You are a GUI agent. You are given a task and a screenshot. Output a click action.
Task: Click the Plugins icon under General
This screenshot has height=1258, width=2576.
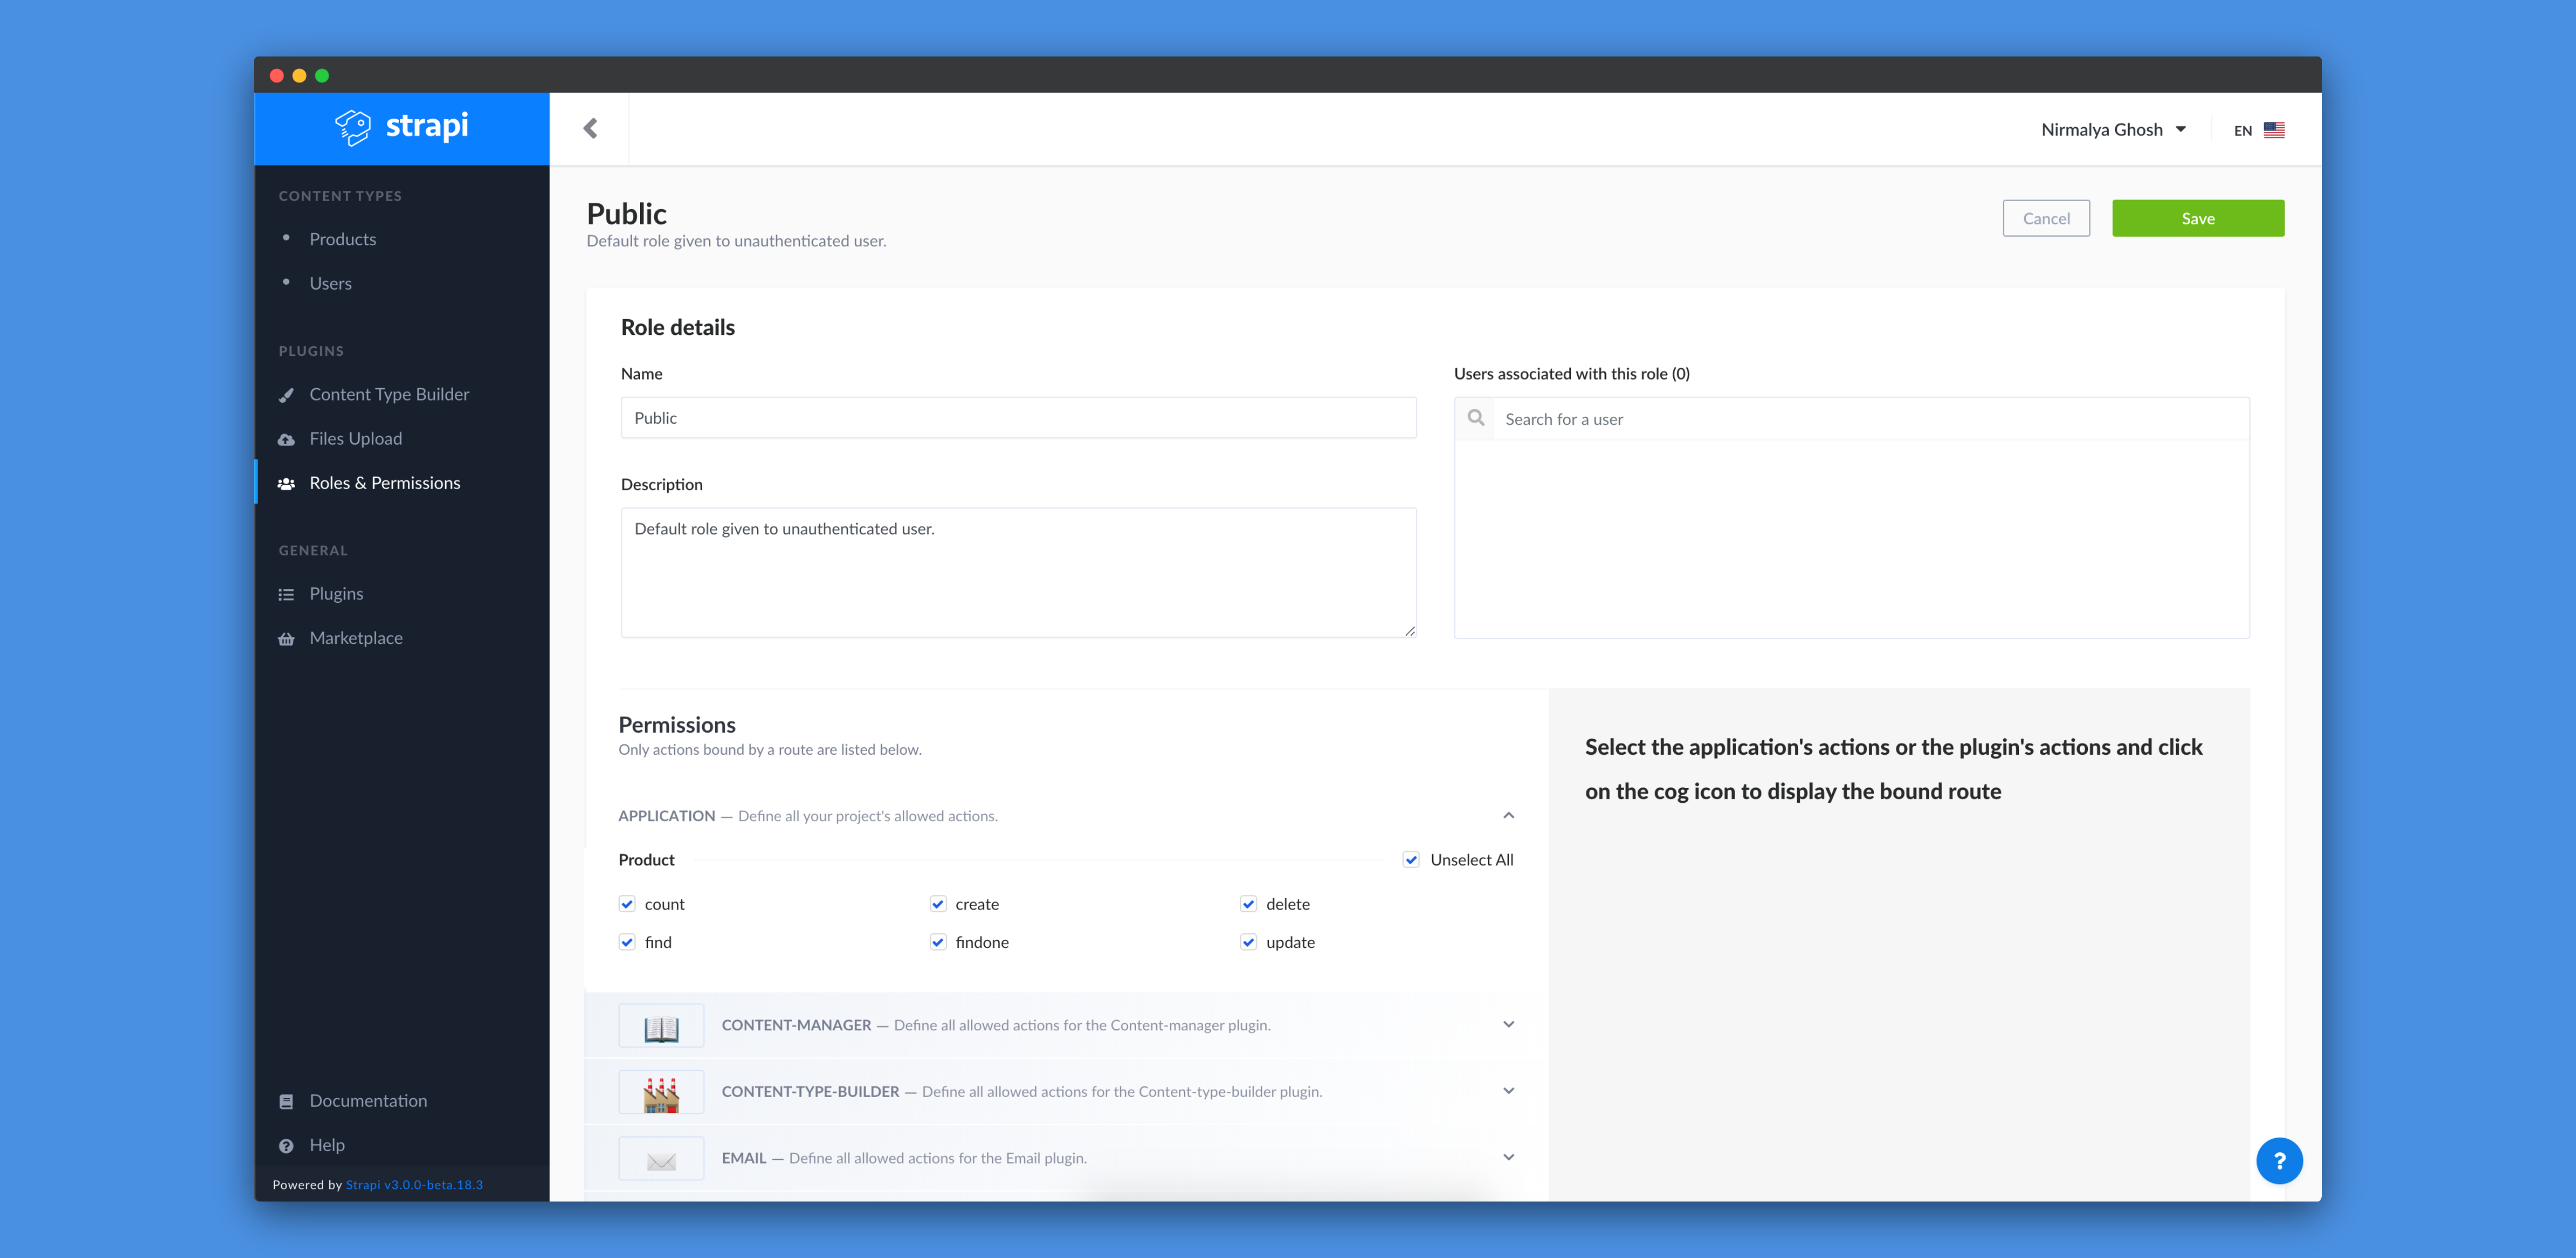click(288, 593)
